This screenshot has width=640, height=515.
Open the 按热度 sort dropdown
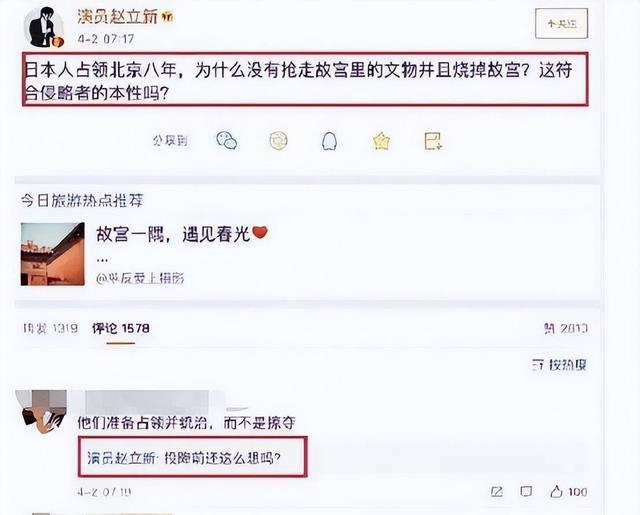[560, 364]
